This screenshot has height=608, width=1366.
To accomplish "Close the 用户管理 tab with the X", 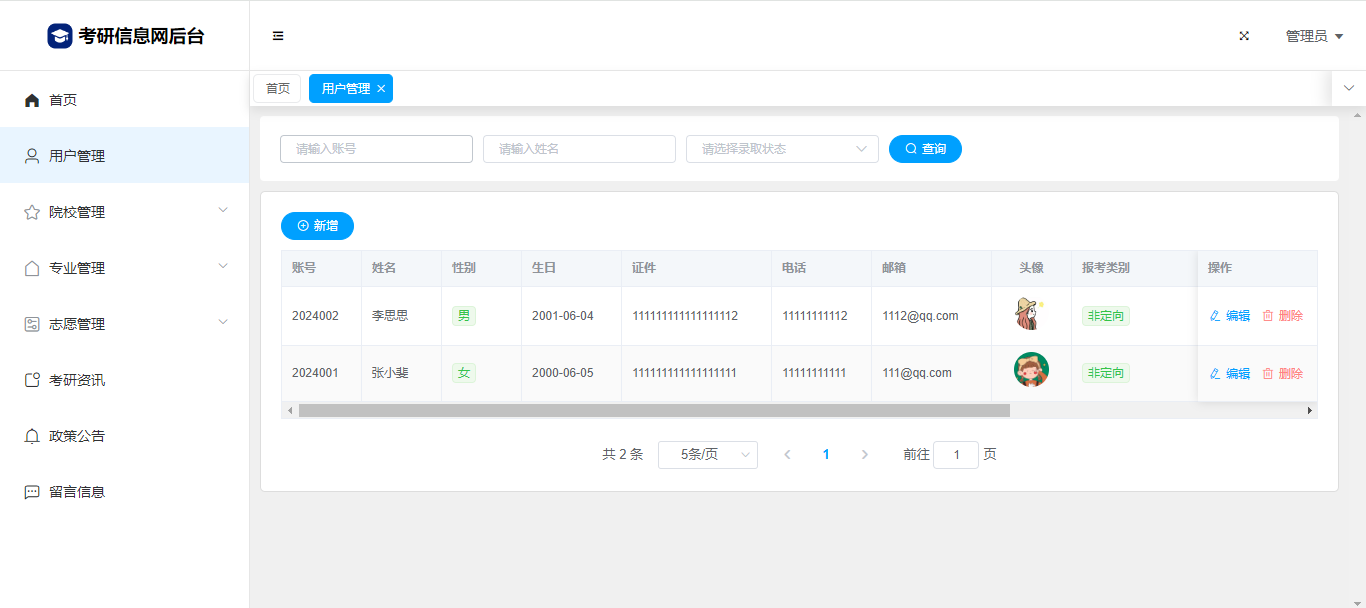I will click(x=381, y=89).
